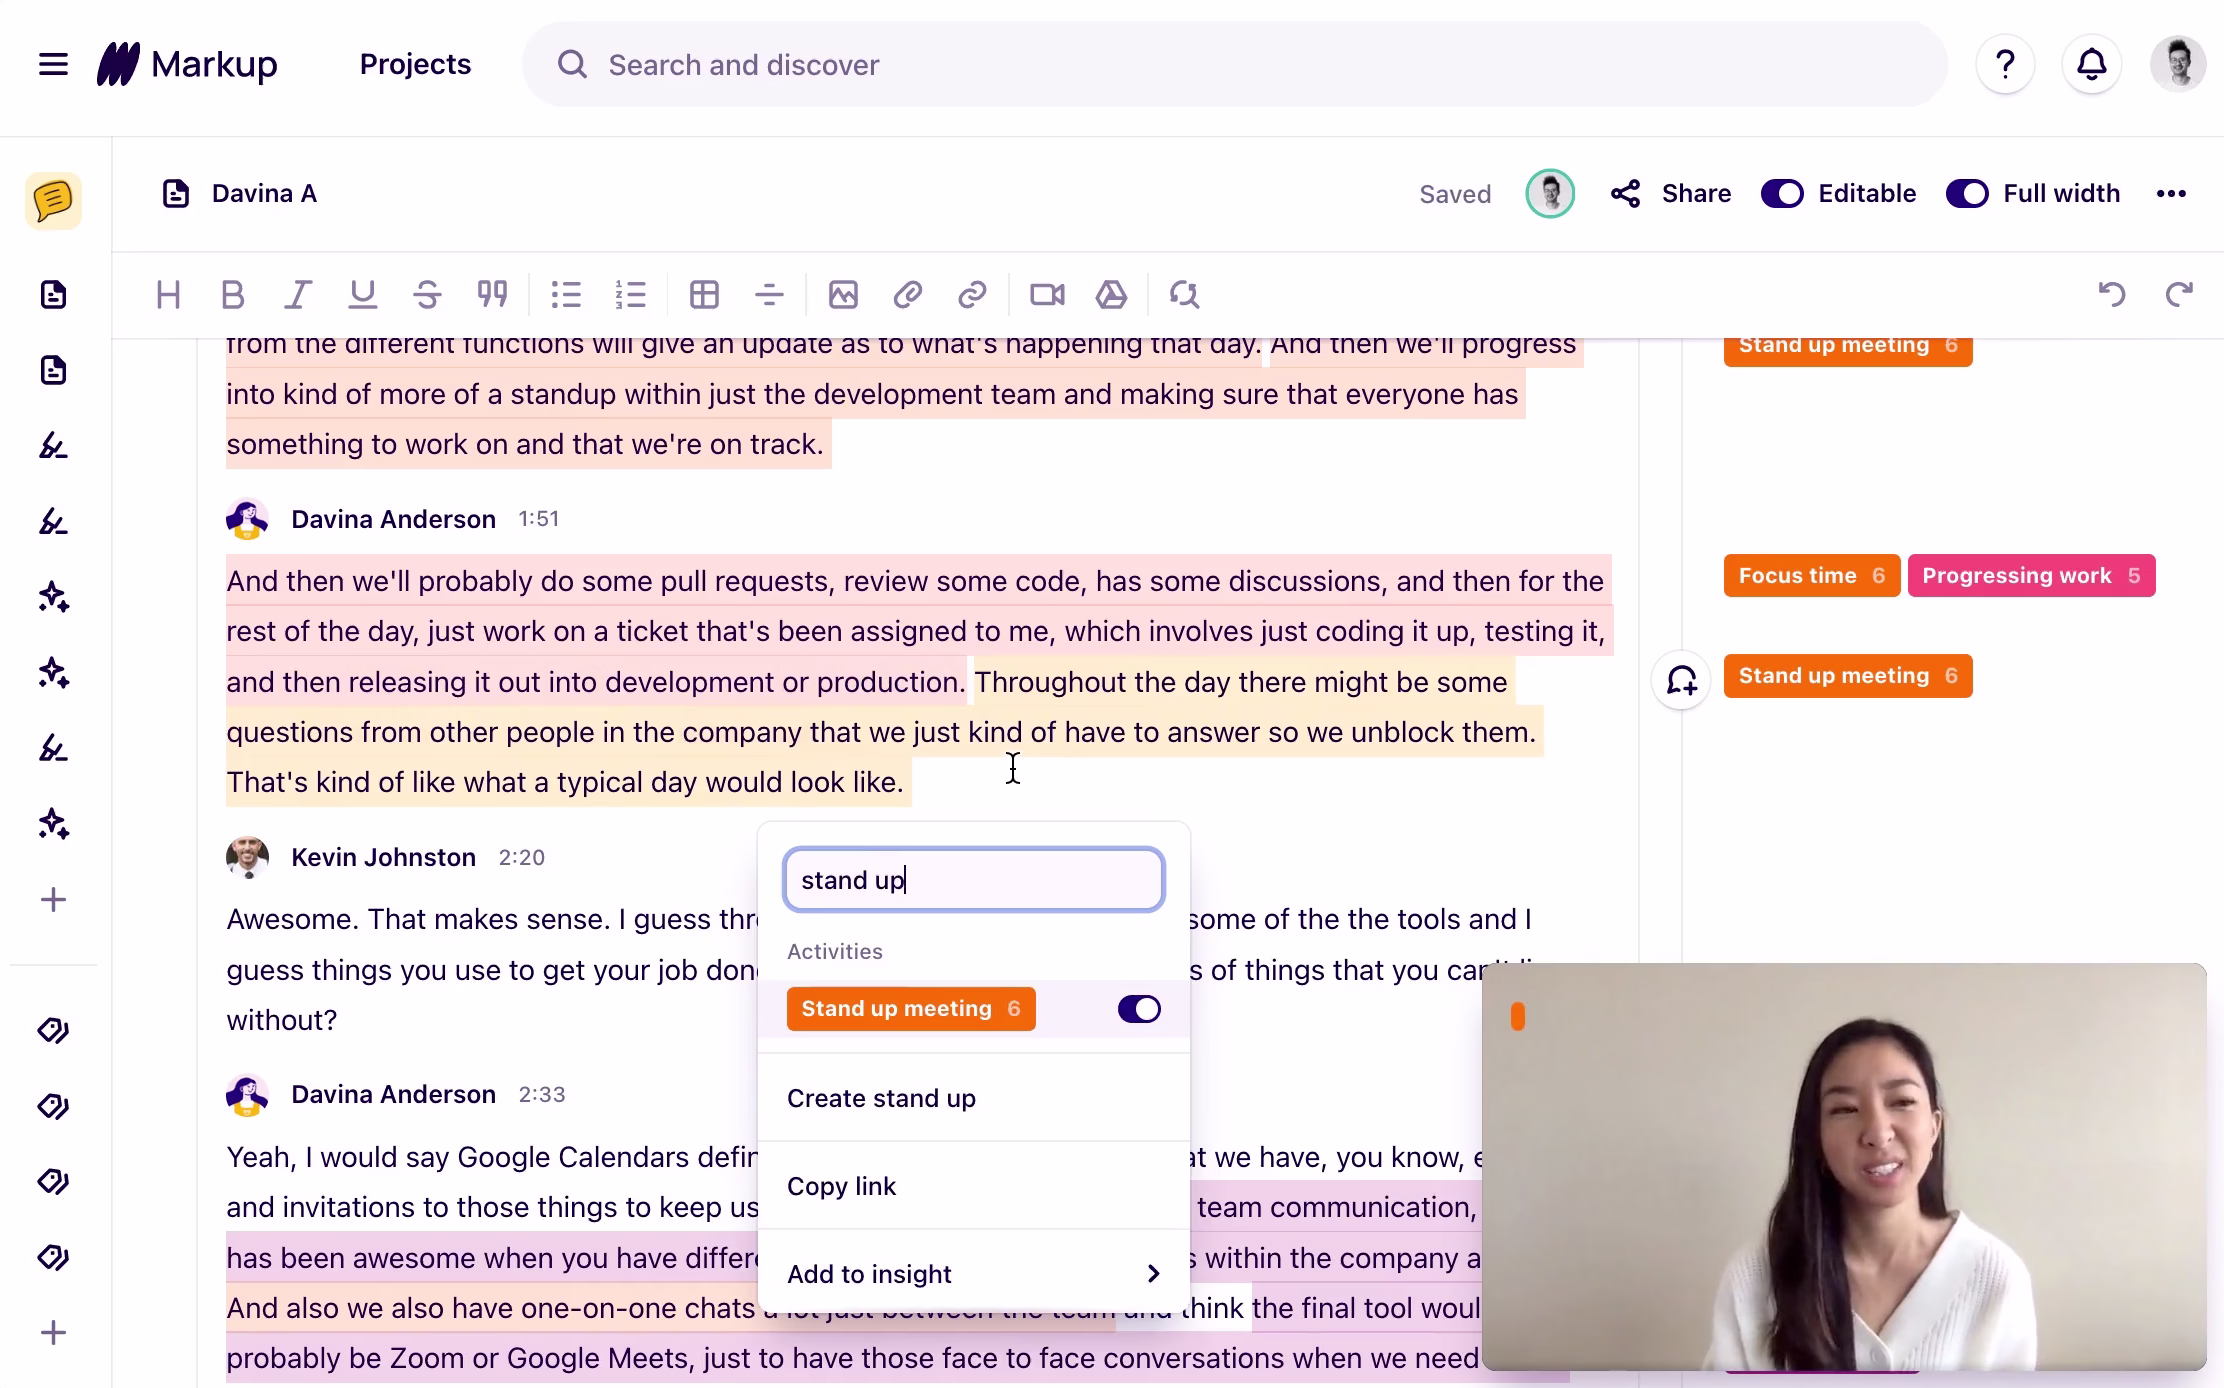Image resolution: width=2224 pixels, height=1388 pixels.
Task: Toggle the Full width switch
Action: [1966, 194]
